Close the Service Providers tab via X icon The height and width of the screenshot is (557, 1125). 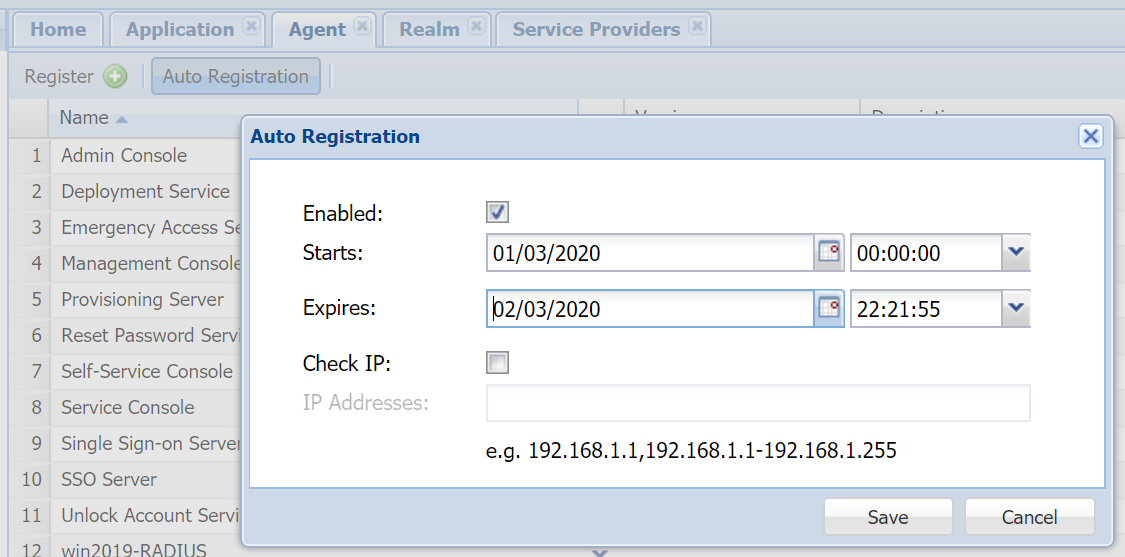(x=697, y=27)
